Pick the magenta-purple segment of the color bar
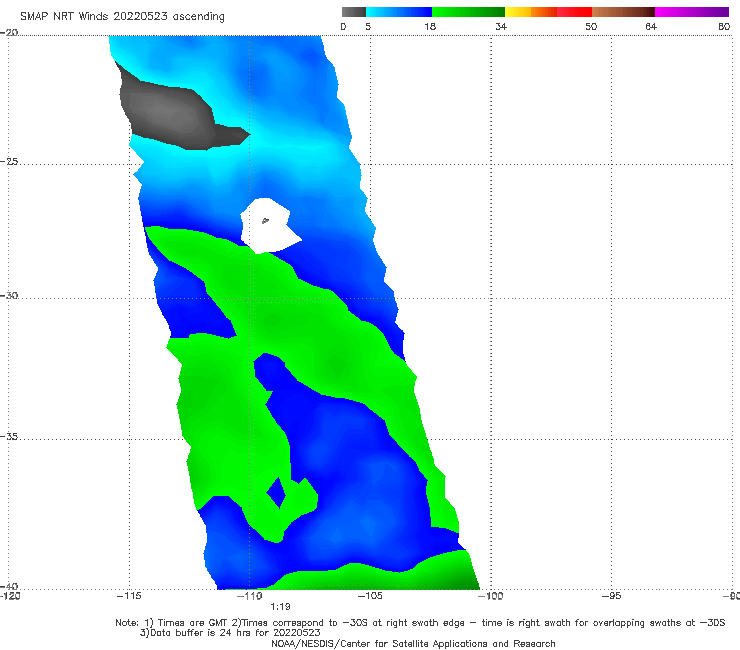The image size is (740, 650). (x=692, y=12)
